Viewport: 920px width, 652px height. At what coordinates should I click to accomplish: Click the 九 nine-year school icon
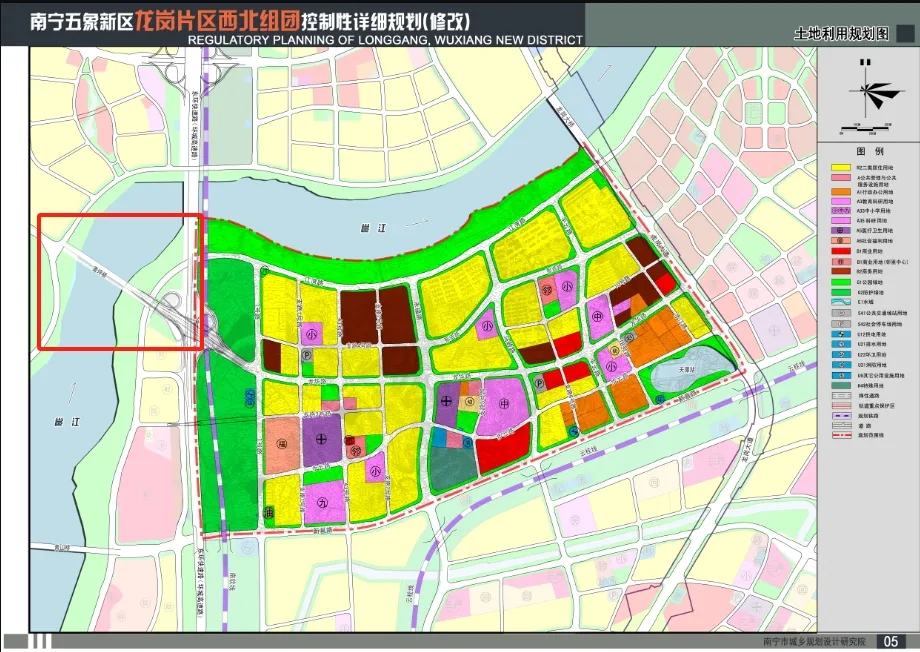(x=322, y=502)
